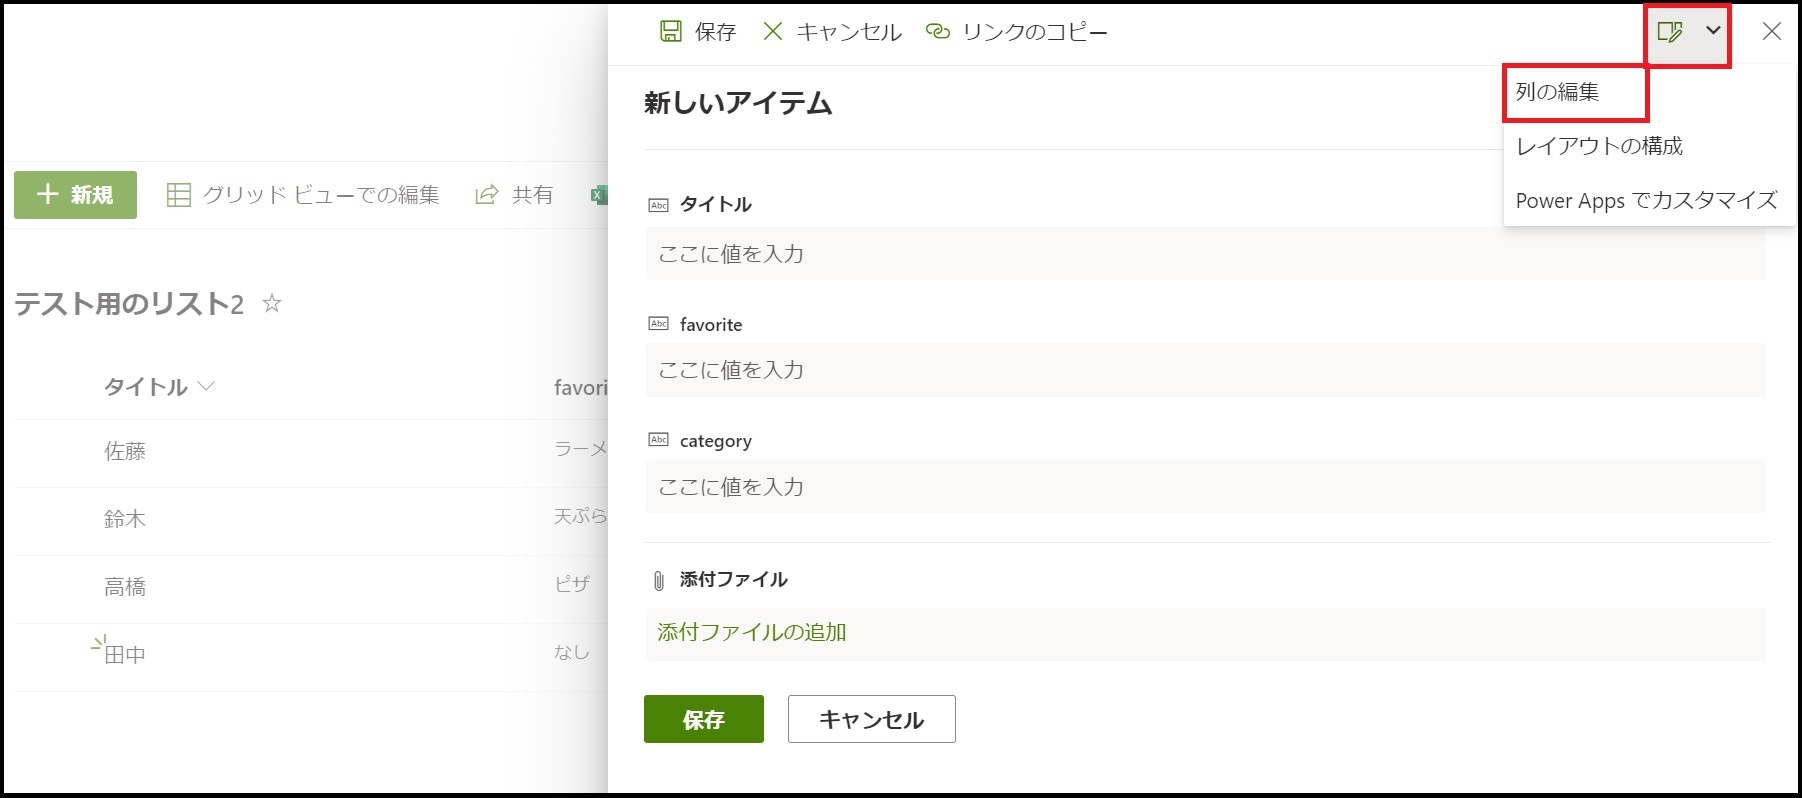Expand the edit form dropdown chevron

point(1713,31)
